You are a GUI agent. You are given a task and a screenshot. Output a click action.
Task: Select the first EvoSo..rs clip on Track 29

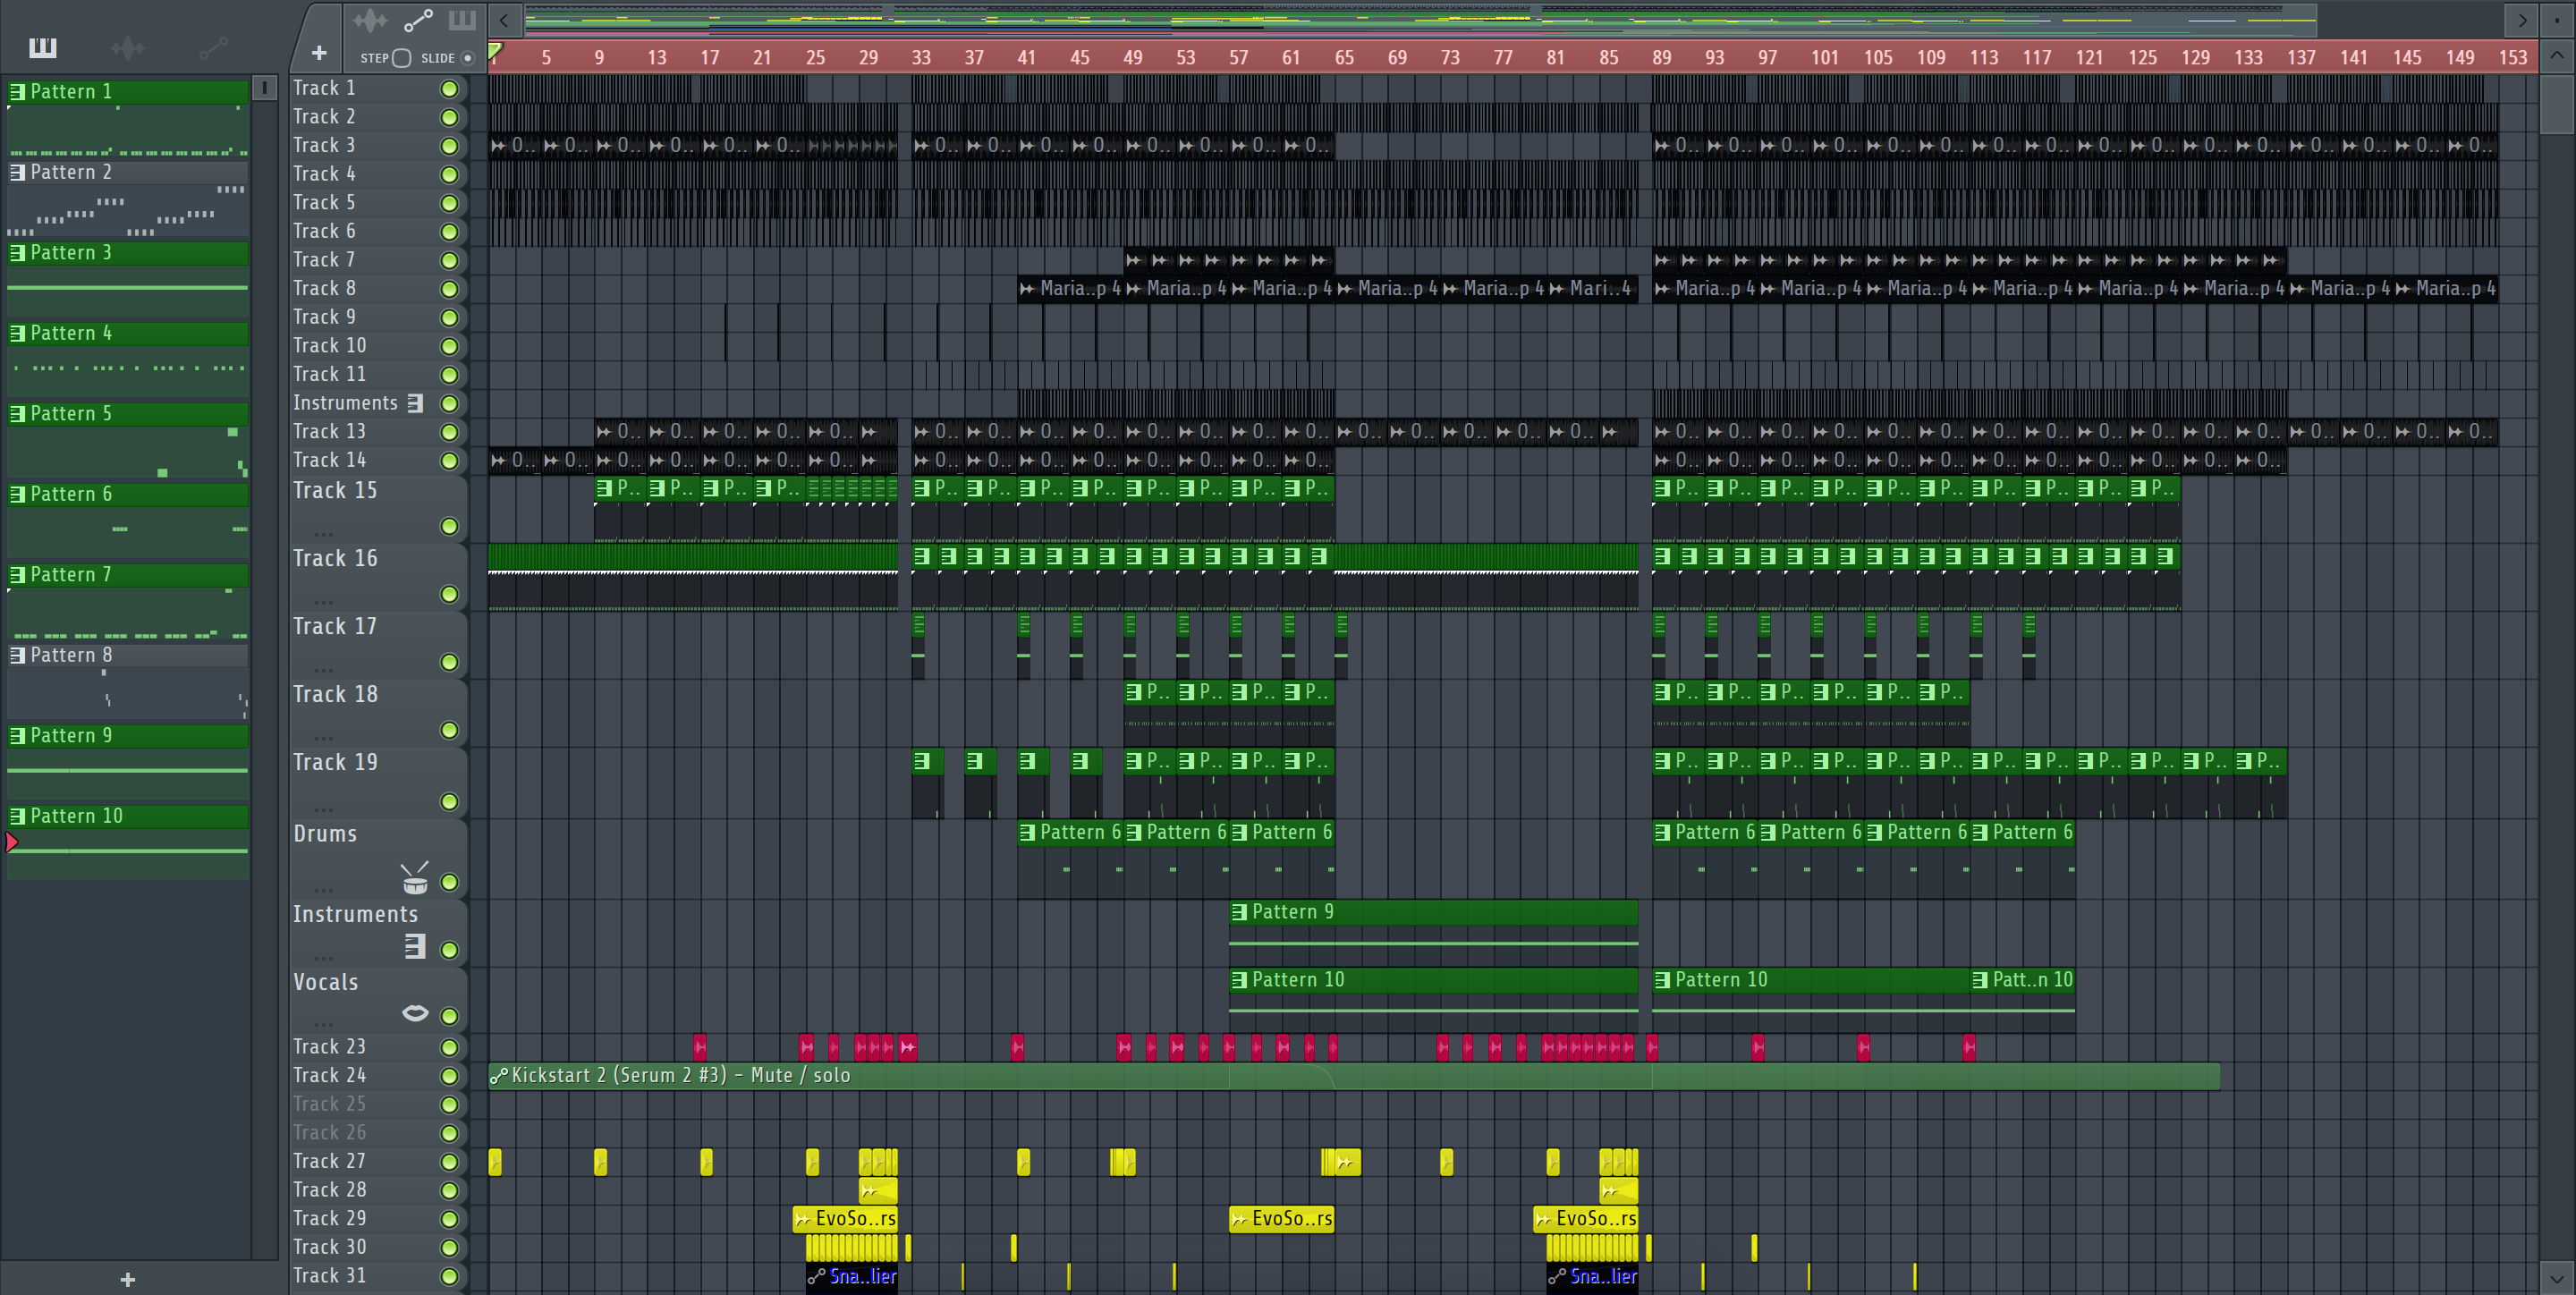pos(845,1219)
